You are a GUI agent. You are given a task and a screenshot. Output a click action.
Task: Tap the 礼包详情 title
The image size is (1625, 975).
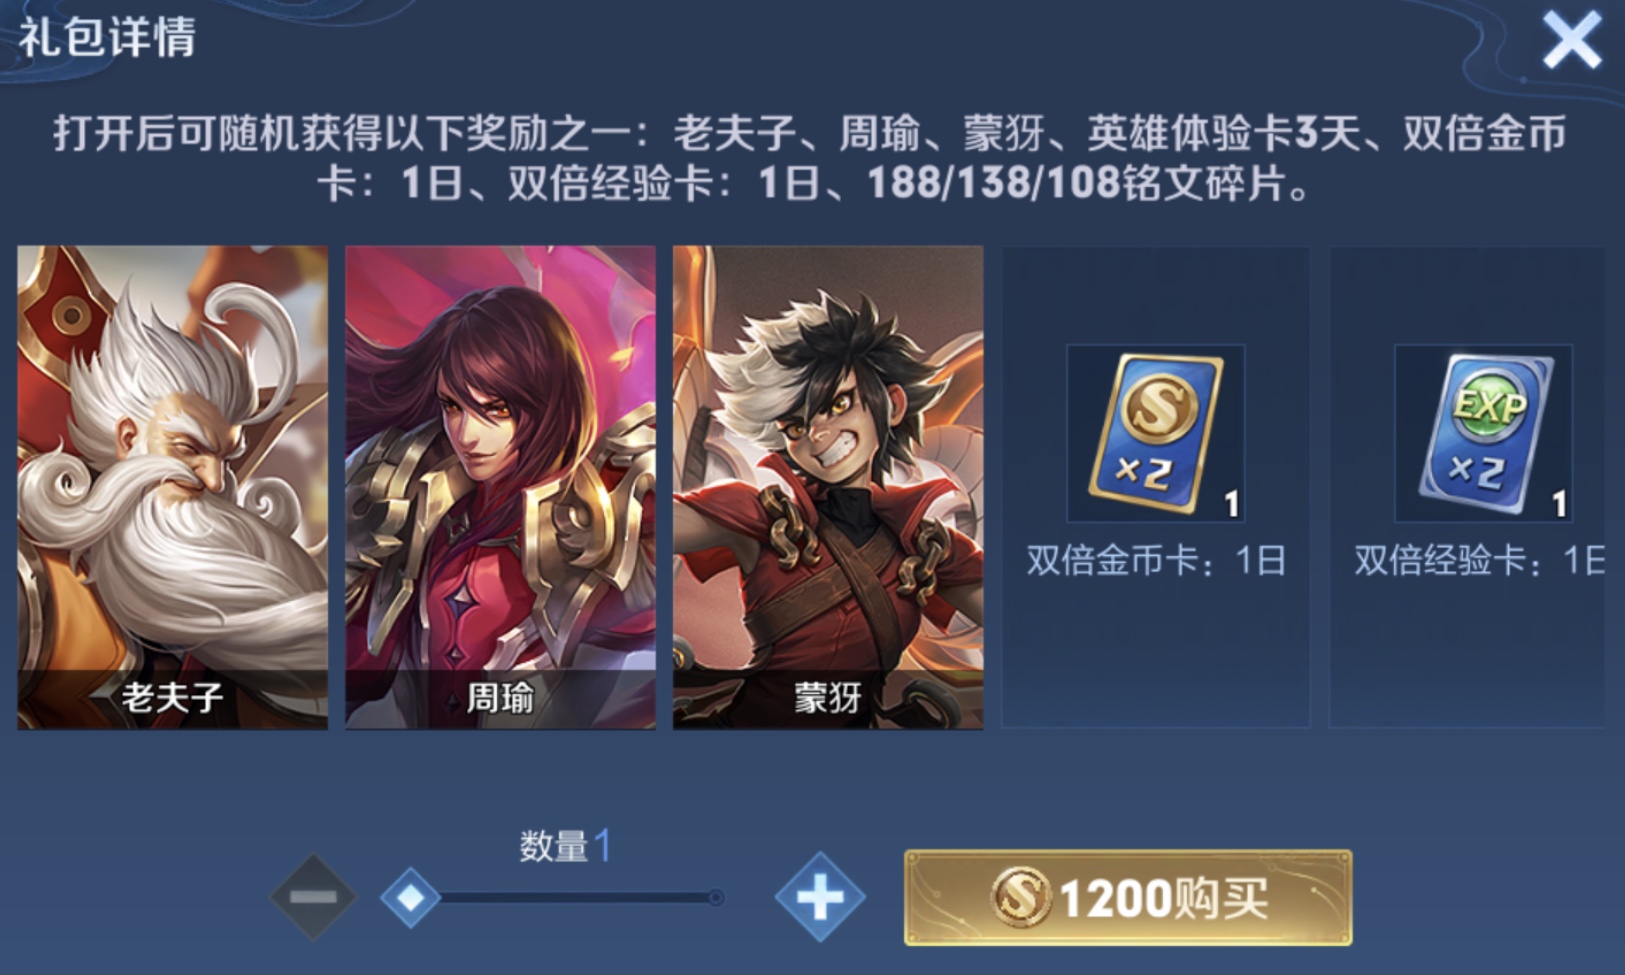108,38
